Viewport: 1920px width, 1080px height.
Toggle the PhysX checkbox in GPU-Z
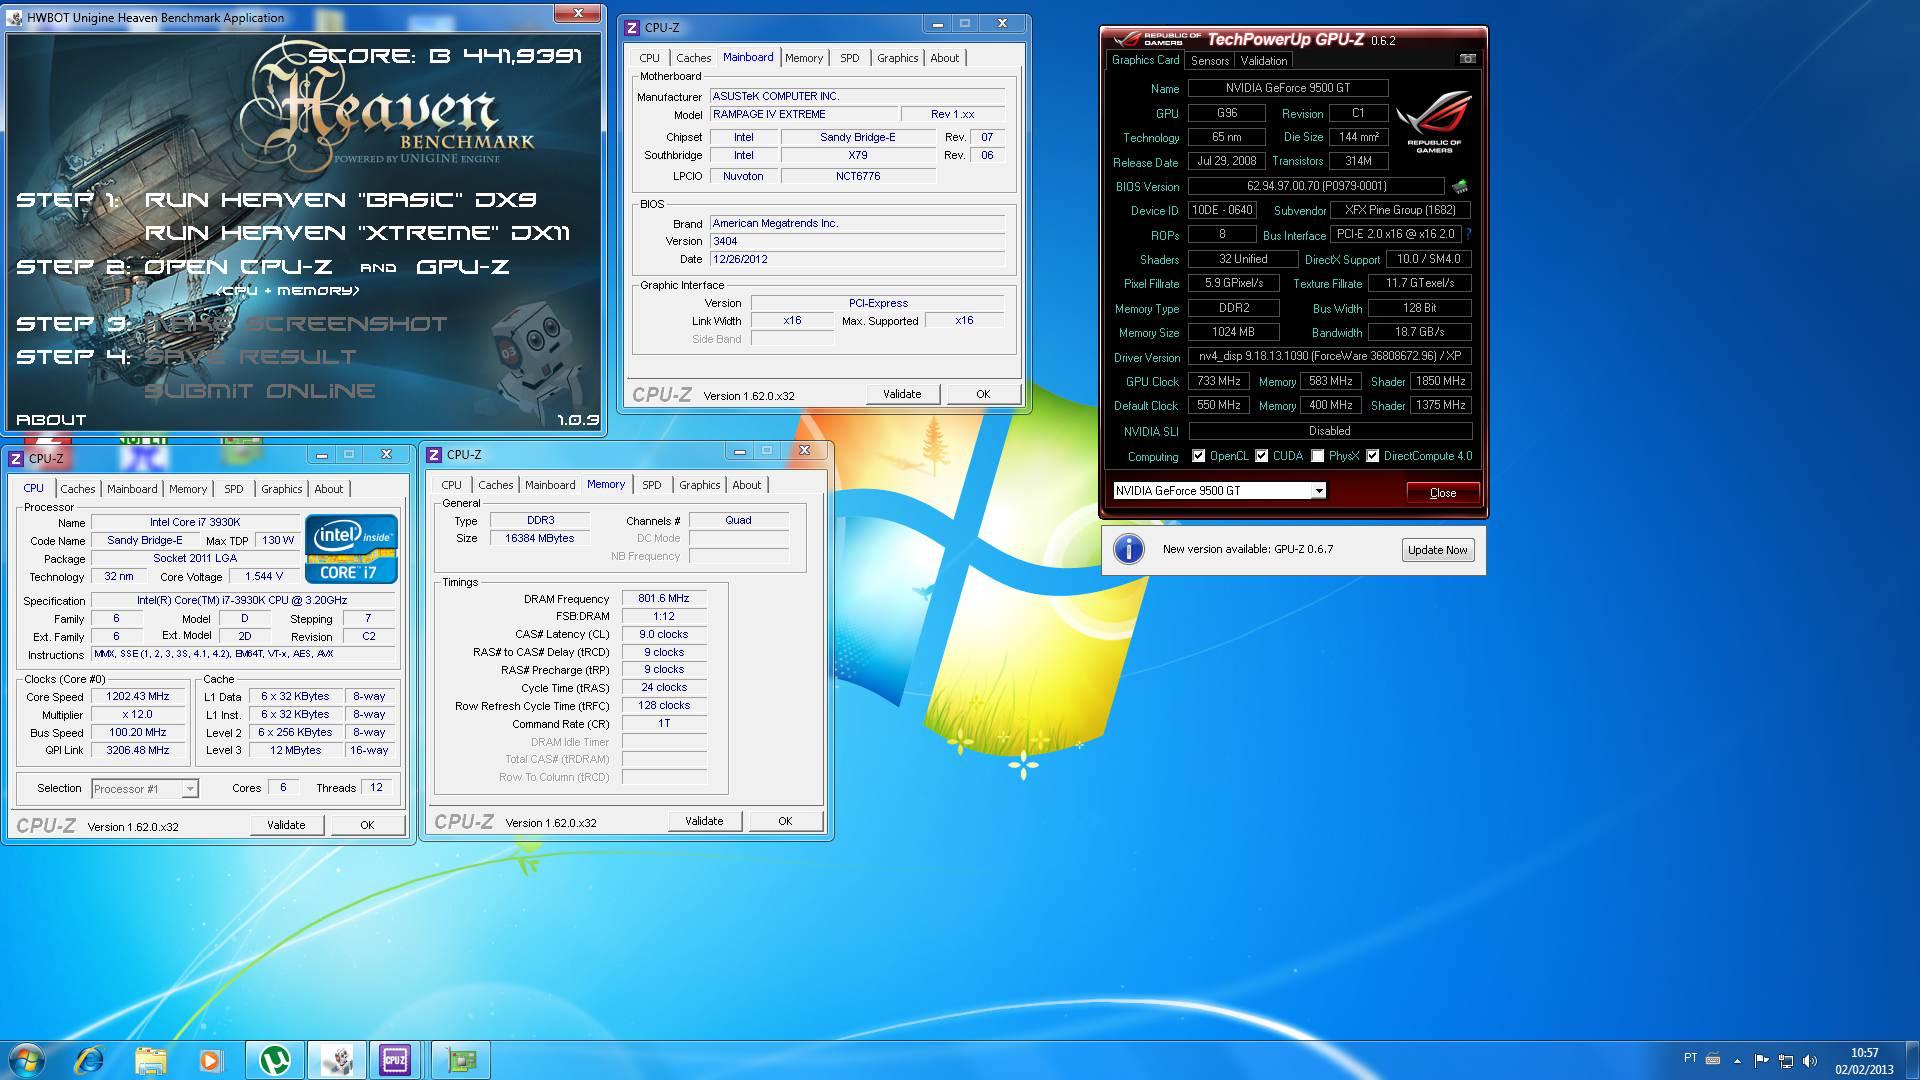[x=1318, y=456]
